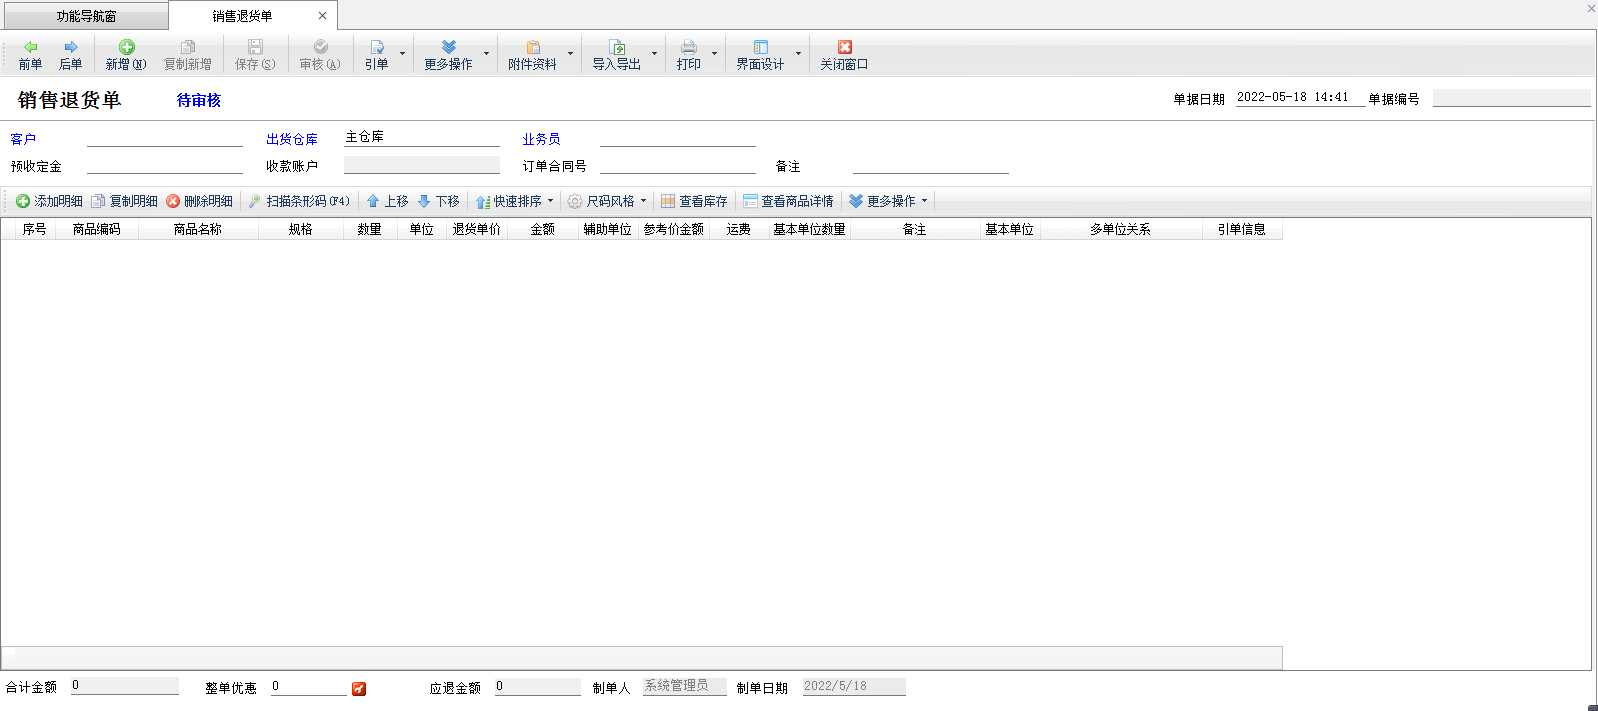Select the 销售退货单 tab
The image size is (1598, 711).
pyautogui.click(x=242, y=16)
